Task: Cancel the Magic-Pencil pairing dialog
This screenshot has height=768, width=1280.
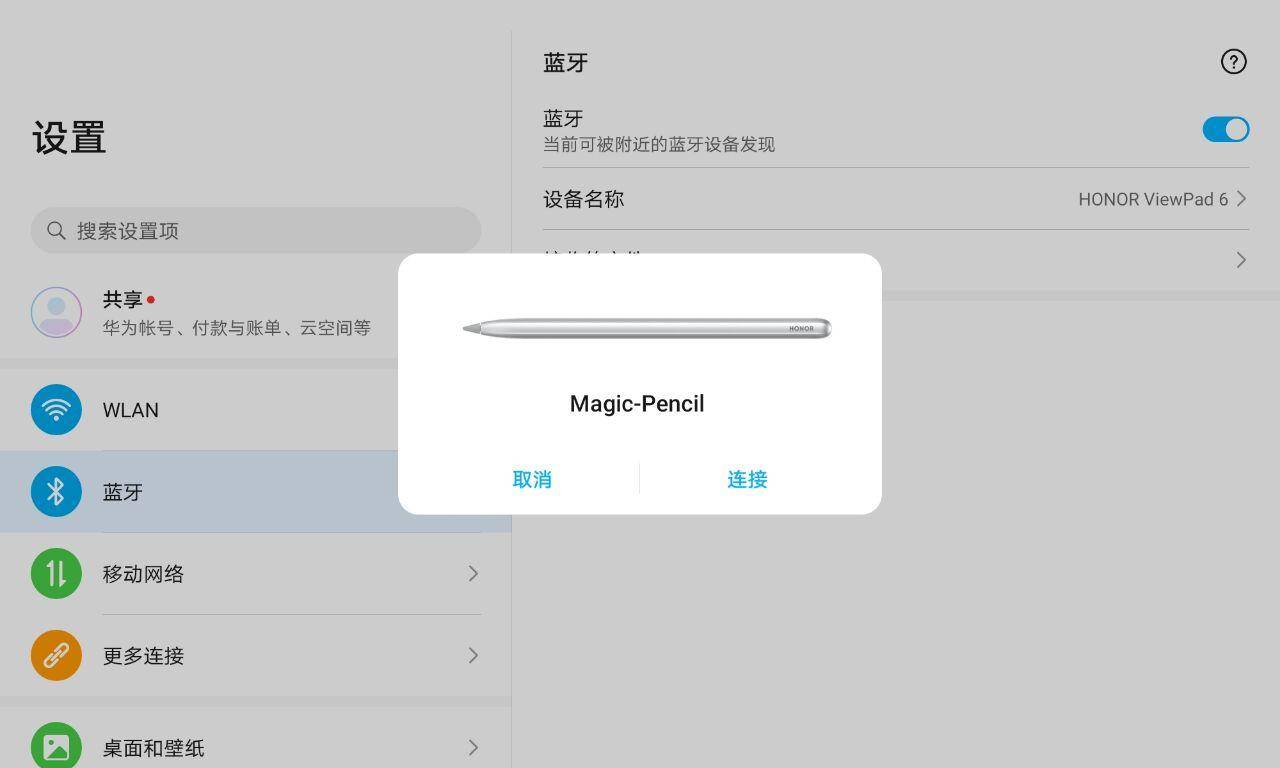Action: click(532, 479)
